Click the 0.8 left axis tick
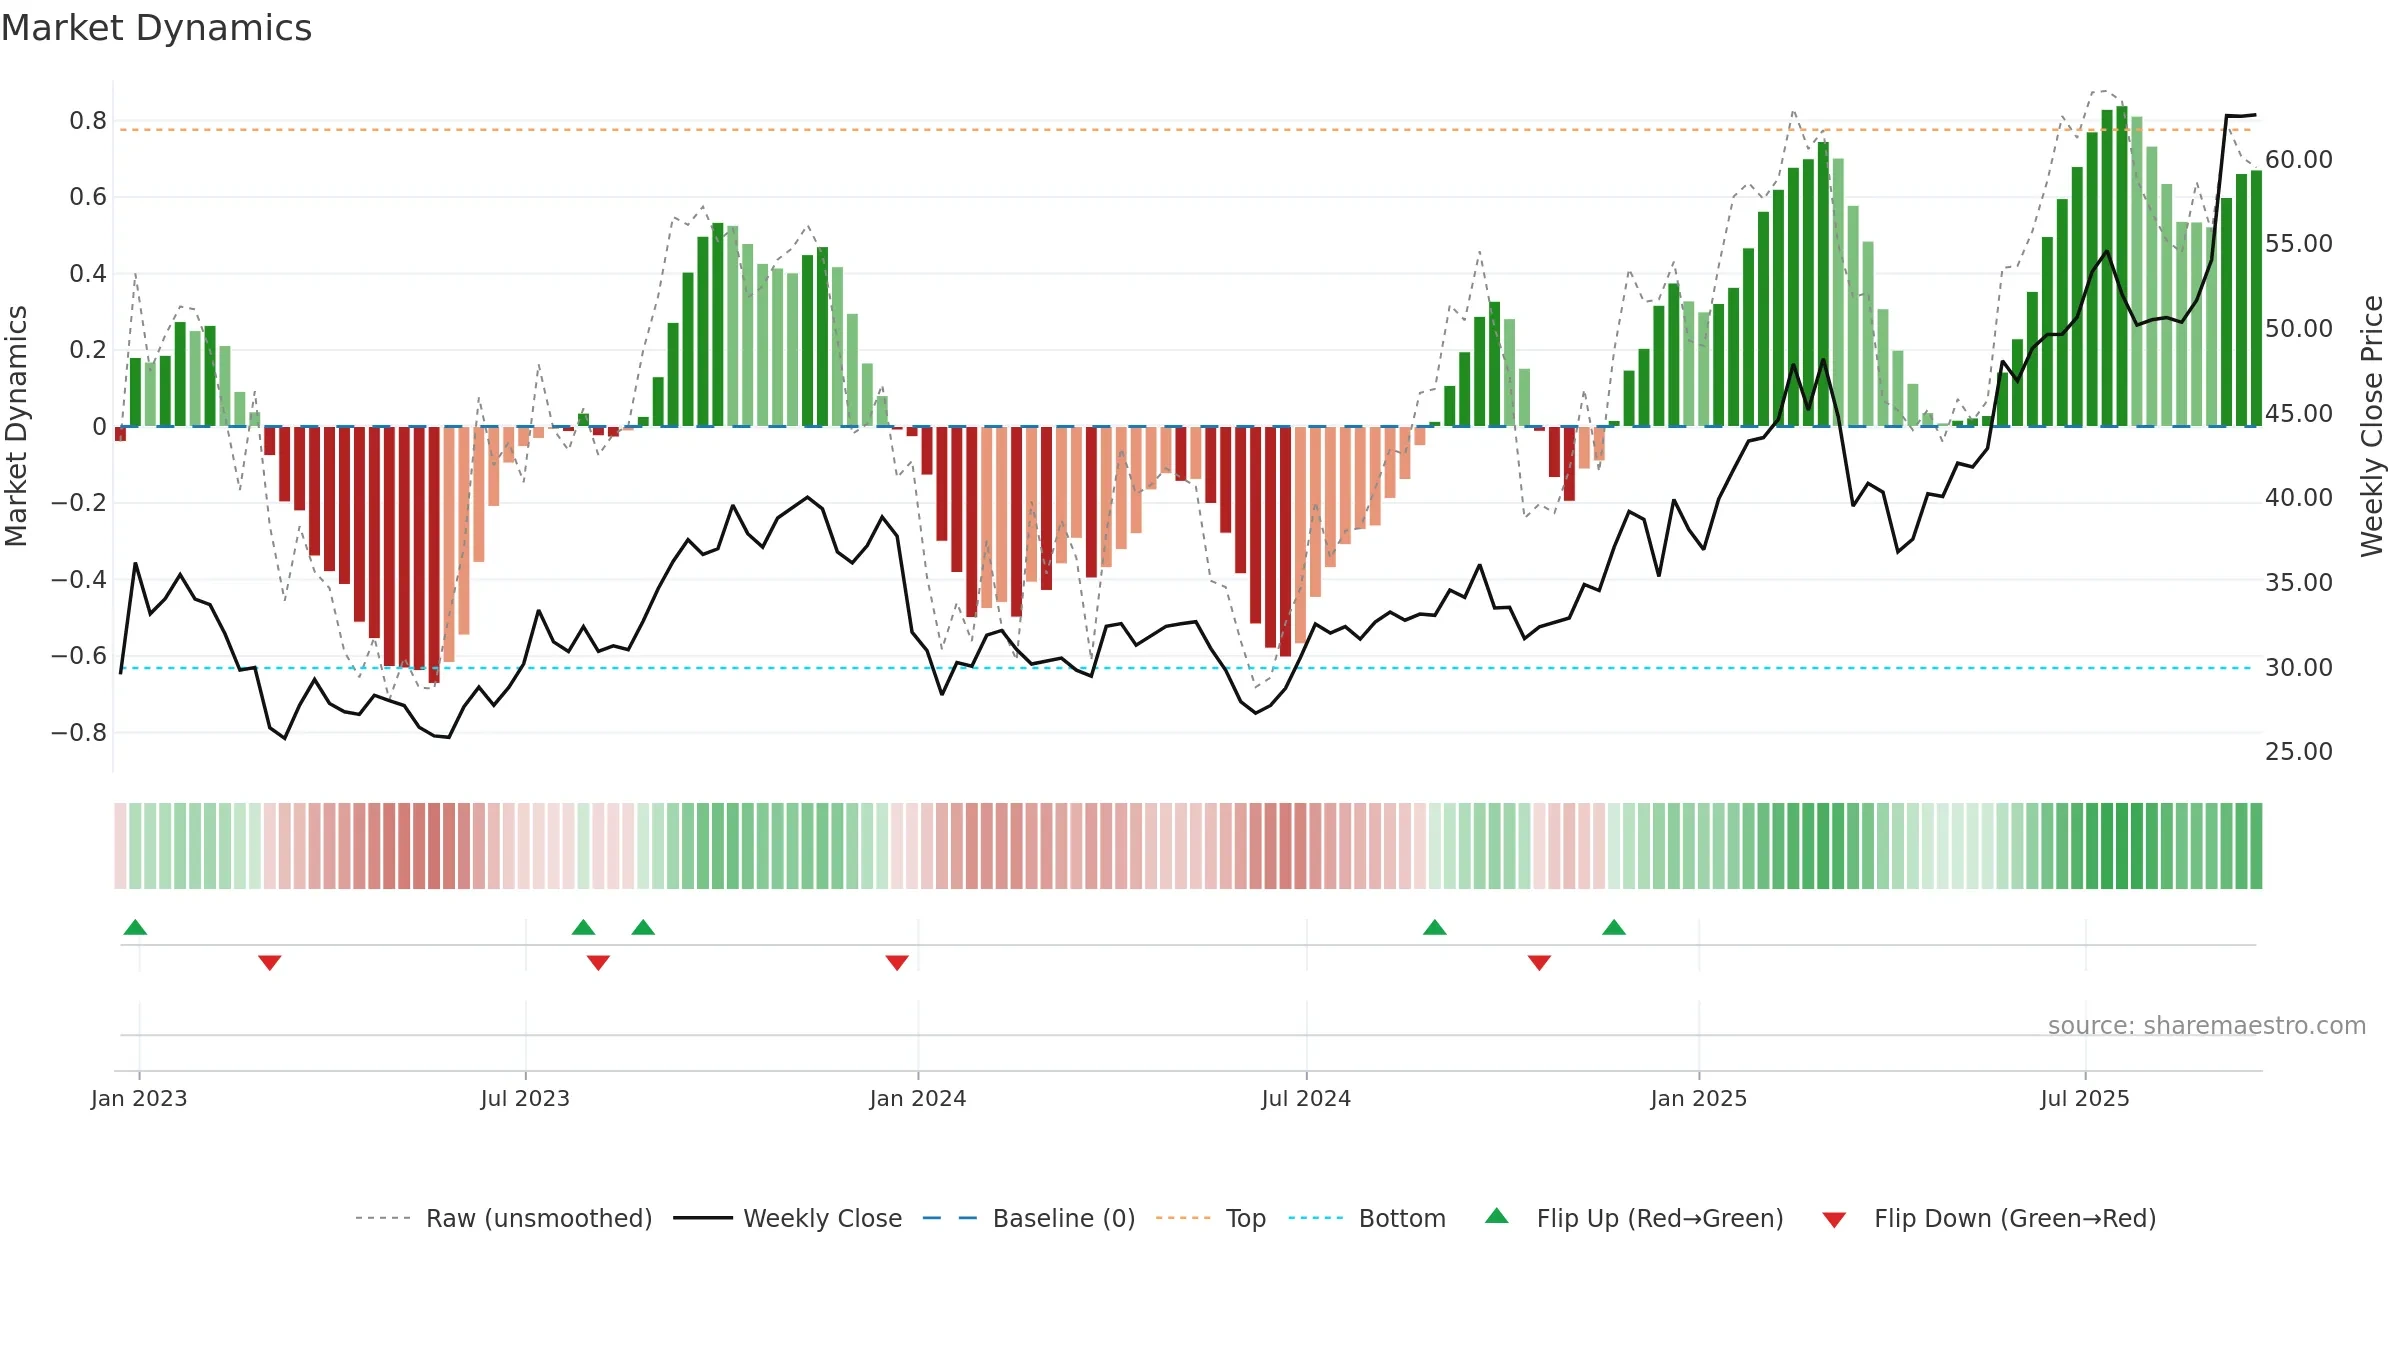The image size is (2400, 1350). [88, 120]
